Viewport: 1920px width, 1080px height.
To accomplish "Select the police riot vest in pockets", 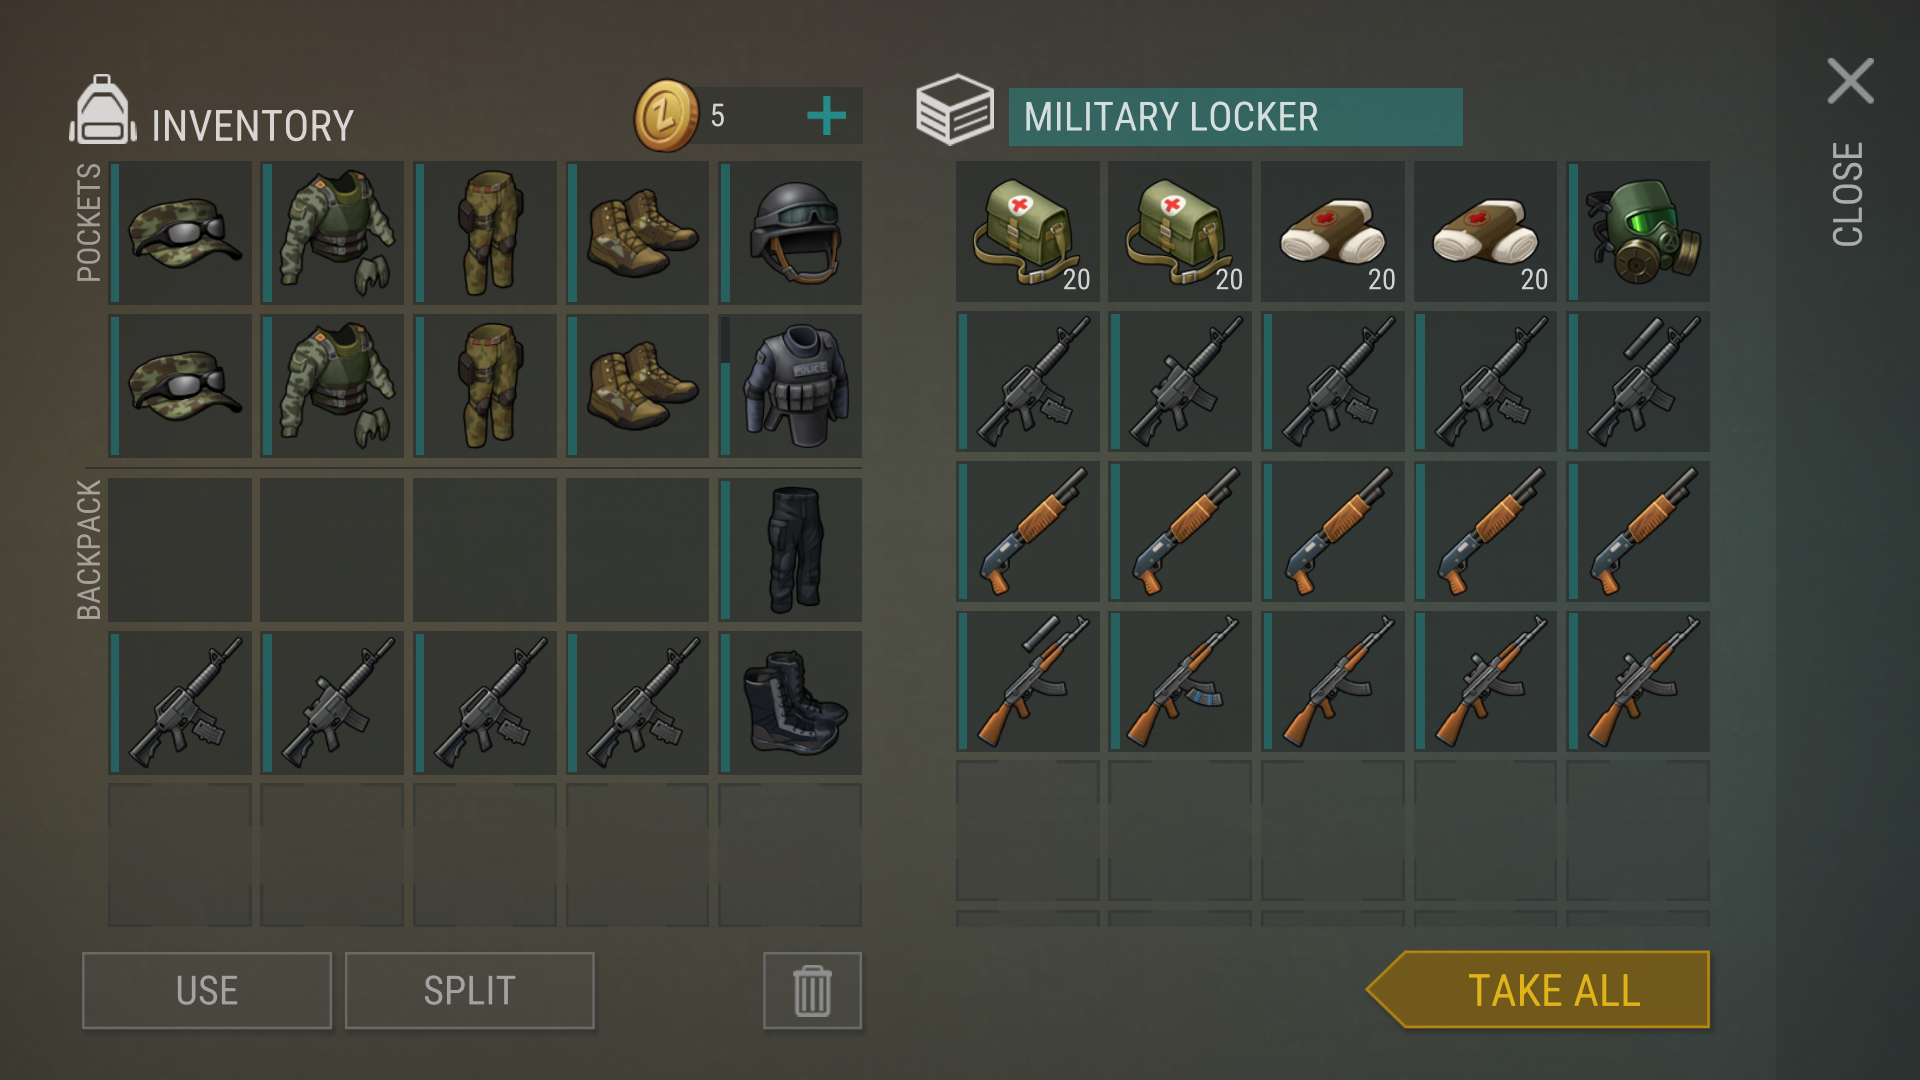I will (x=791, y=386).
